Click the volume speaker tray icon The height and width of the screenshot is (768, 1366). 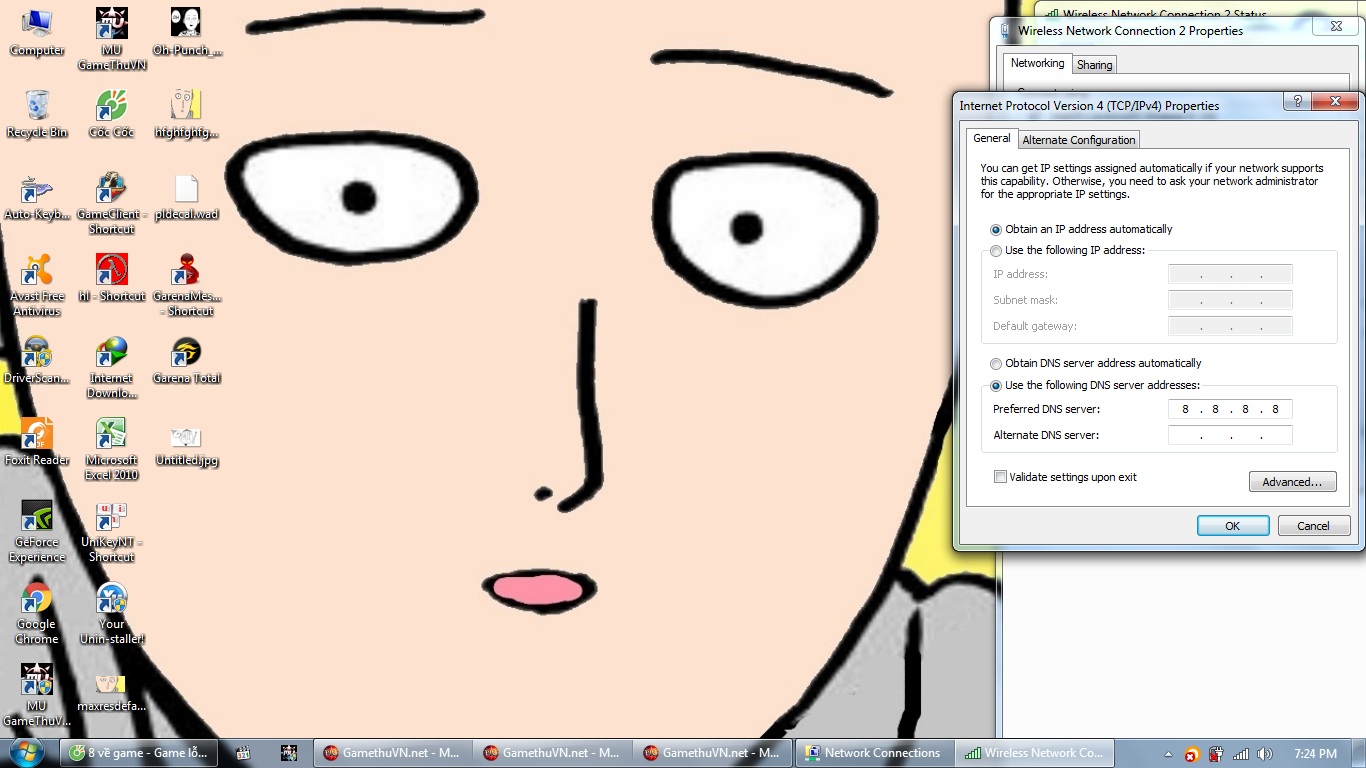(1265, 754)
